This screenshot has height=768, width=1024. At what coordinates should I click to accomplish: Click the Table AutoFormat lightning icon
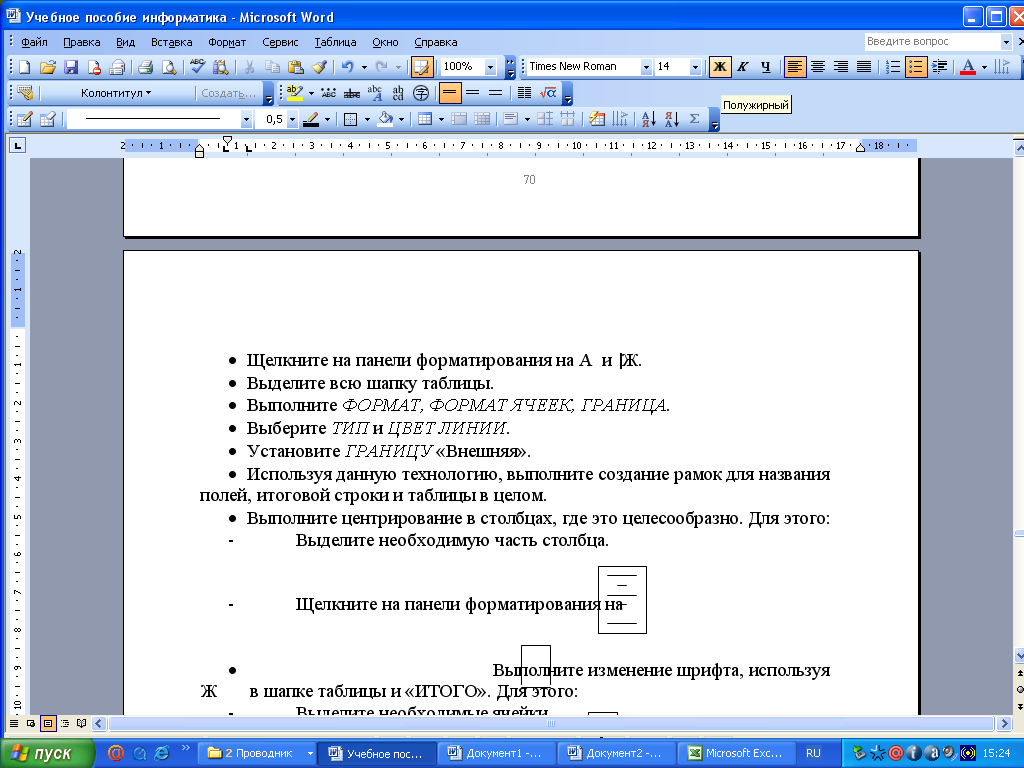[x=596, y=120]
